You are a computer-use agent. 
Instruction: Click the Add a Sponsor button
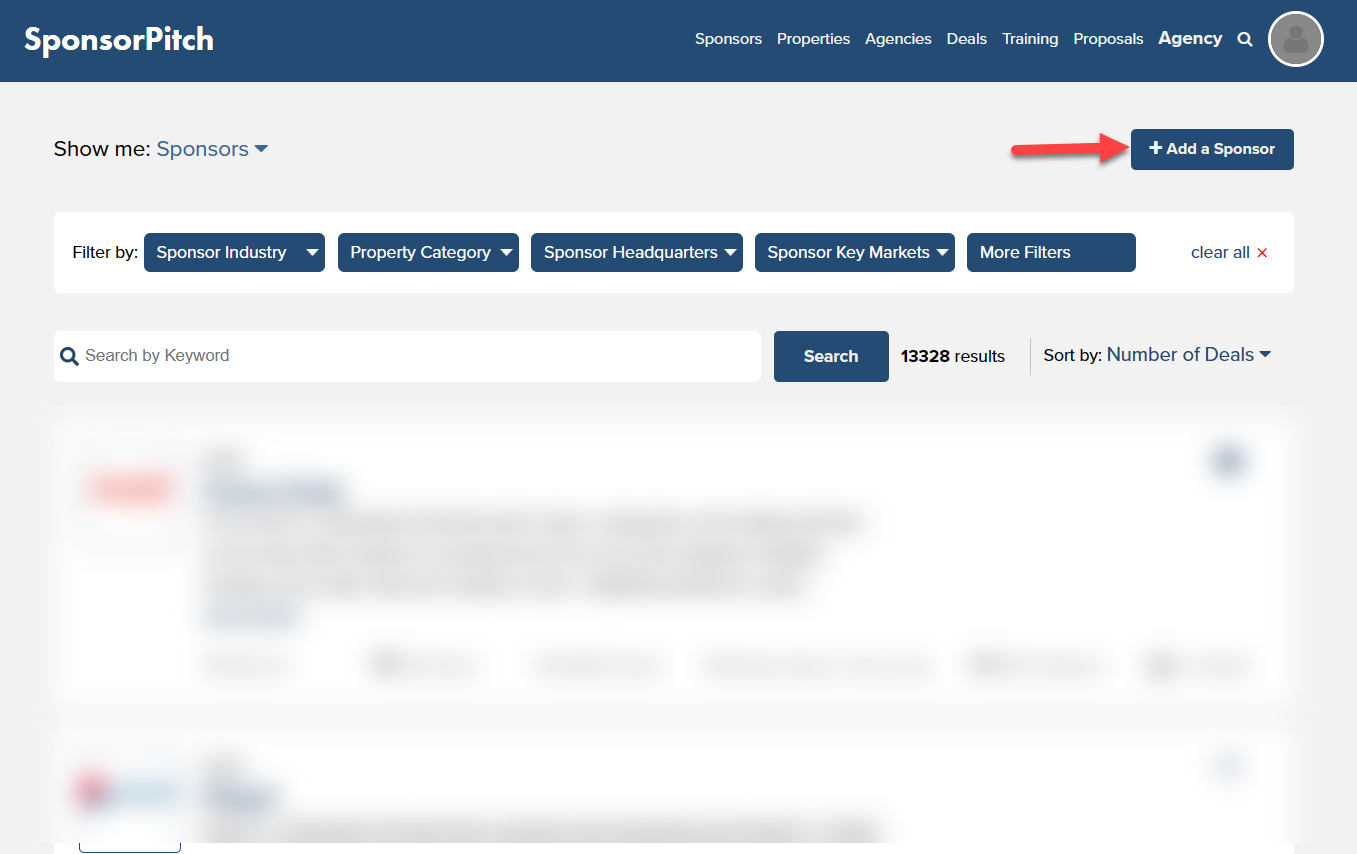point(1212,149)
